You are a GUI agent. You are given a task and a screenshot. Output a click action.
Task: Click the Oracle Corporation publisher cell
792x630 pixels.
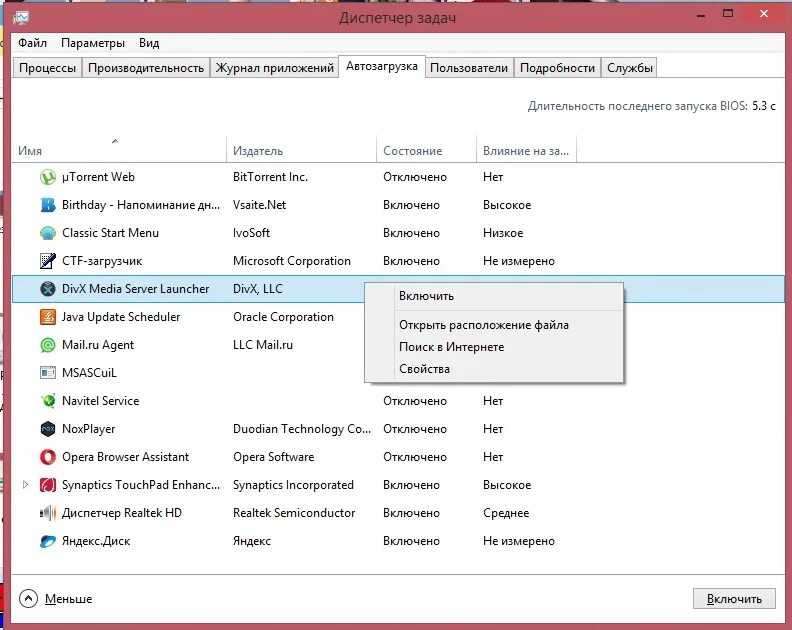click(283, 317)
